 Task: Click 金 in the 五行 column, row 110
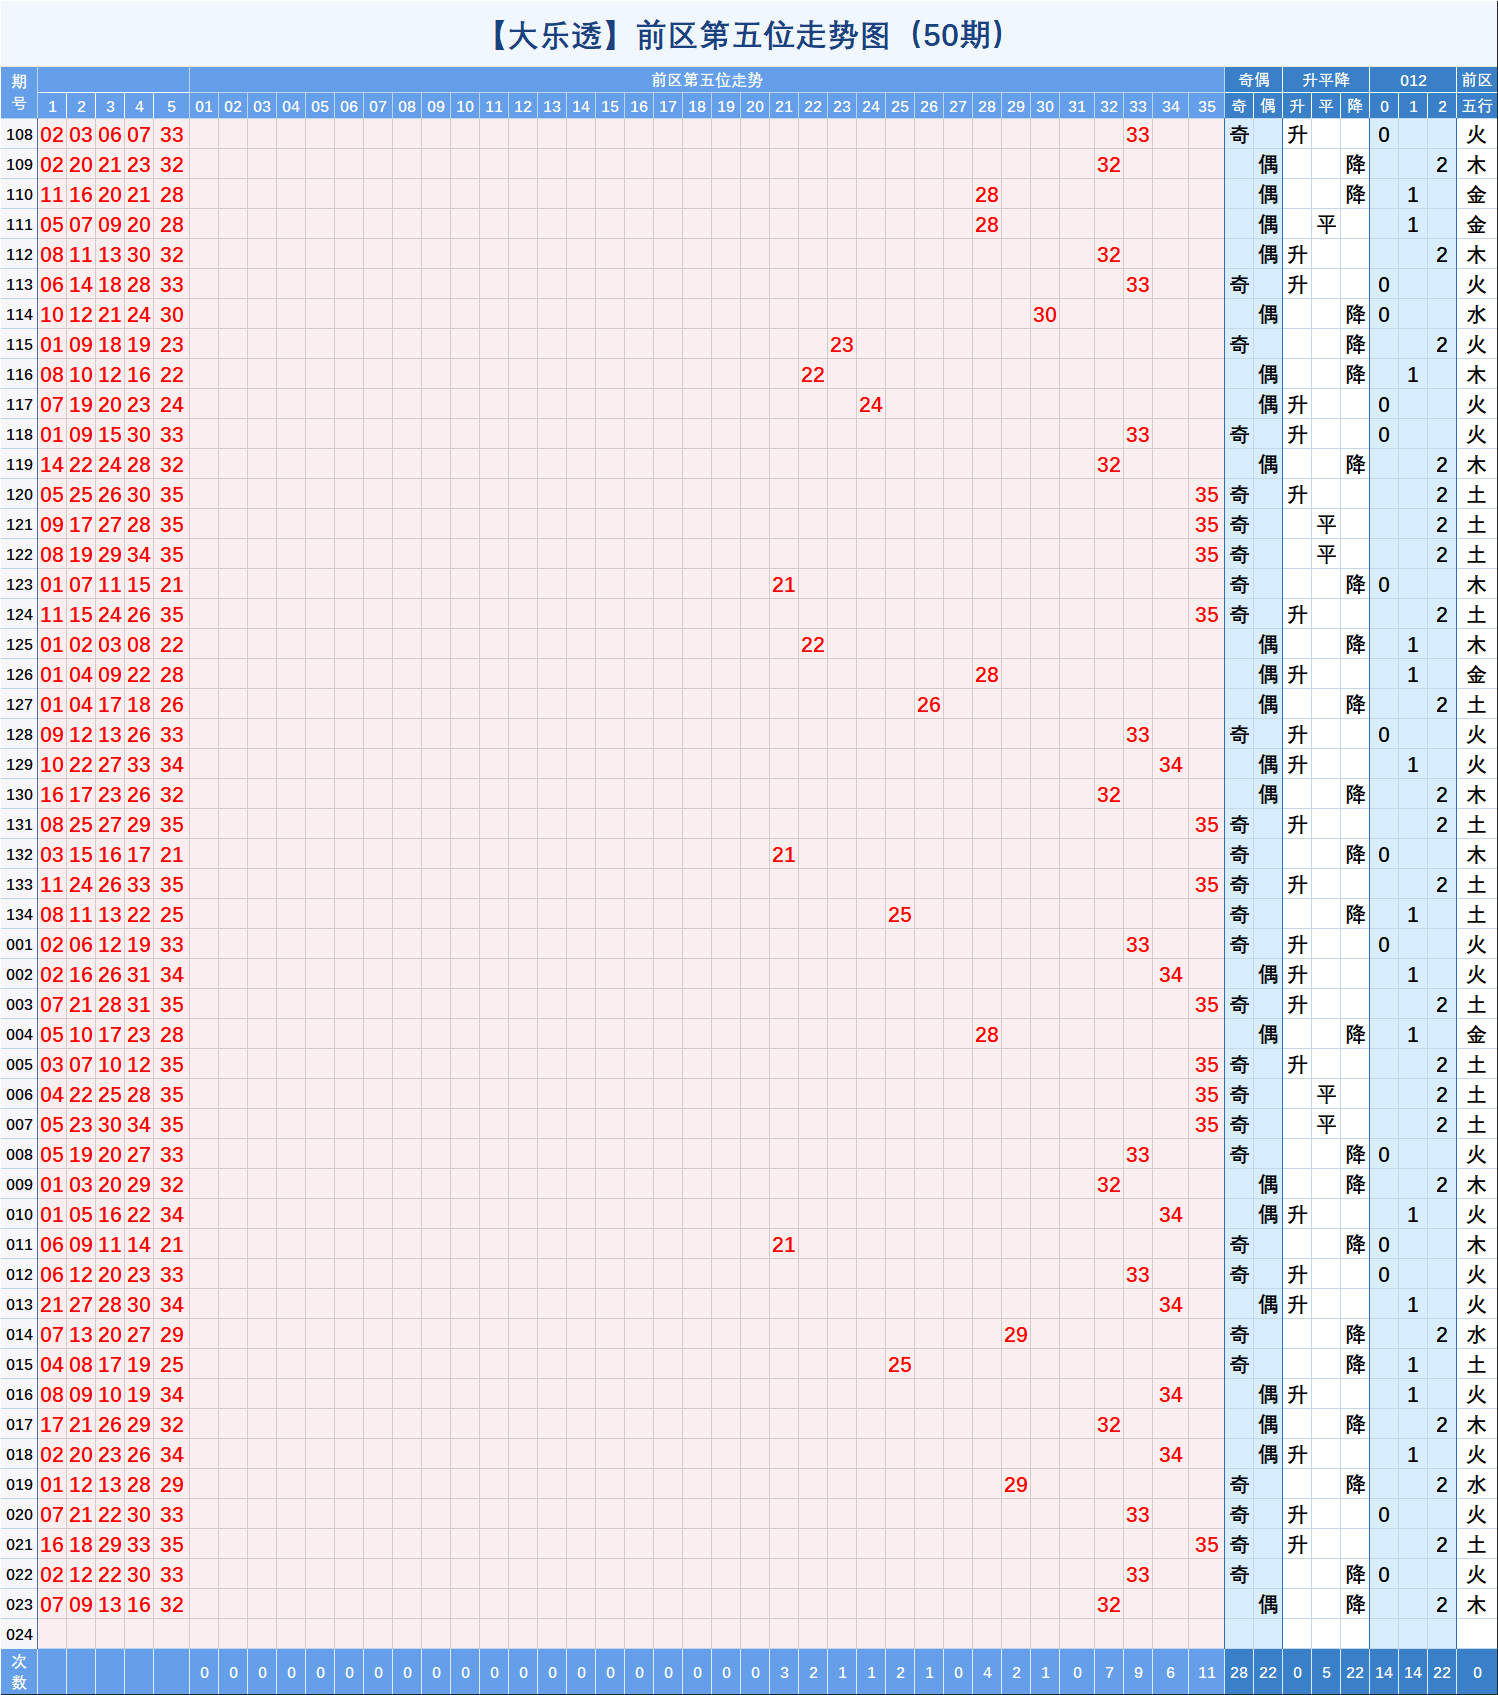[x=1477, y=194]
